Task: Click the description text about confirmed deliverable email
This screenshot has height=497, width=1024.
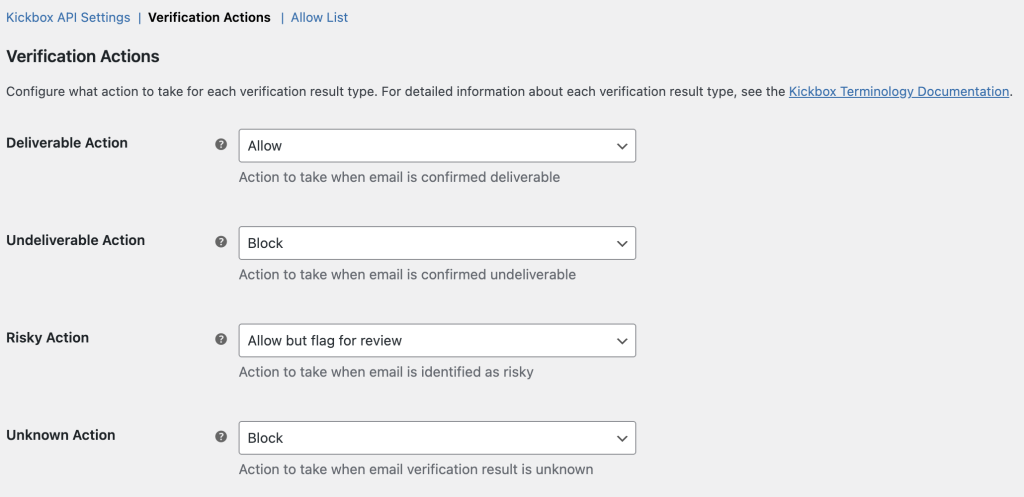Action: [x=399, y=177]
